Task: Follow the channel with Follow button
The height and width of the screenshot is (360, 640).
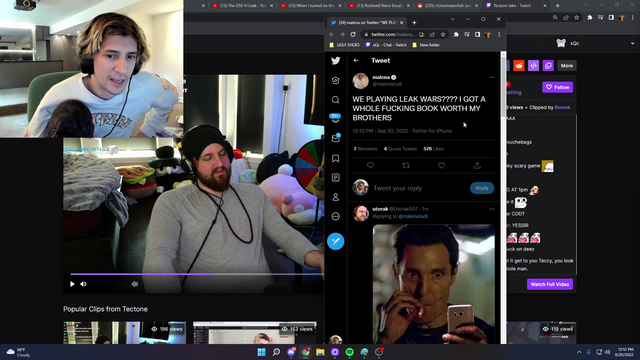Action: [x=558, y=87]
